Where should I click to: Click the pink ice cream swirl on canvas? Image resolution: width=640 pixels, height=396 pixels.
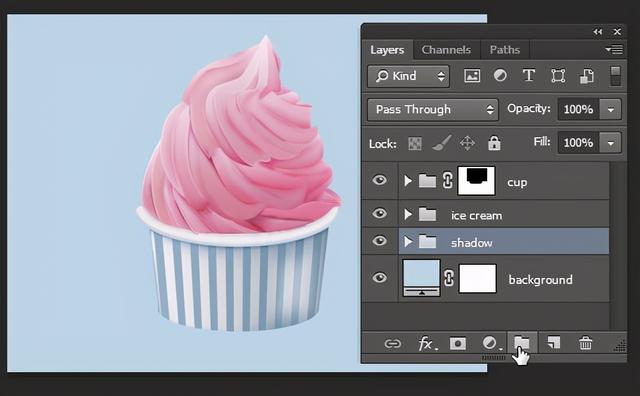pos(241,143)
